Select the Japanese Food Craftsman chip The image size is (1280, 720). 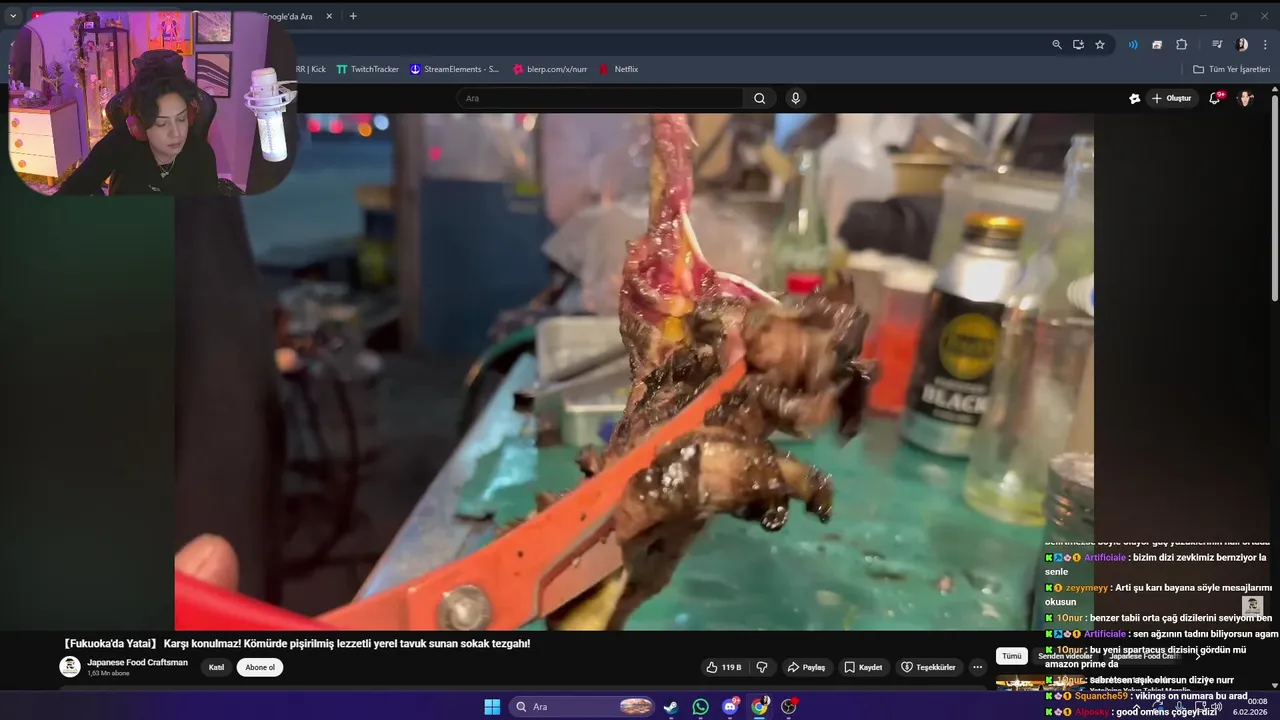click(1143, 656)
